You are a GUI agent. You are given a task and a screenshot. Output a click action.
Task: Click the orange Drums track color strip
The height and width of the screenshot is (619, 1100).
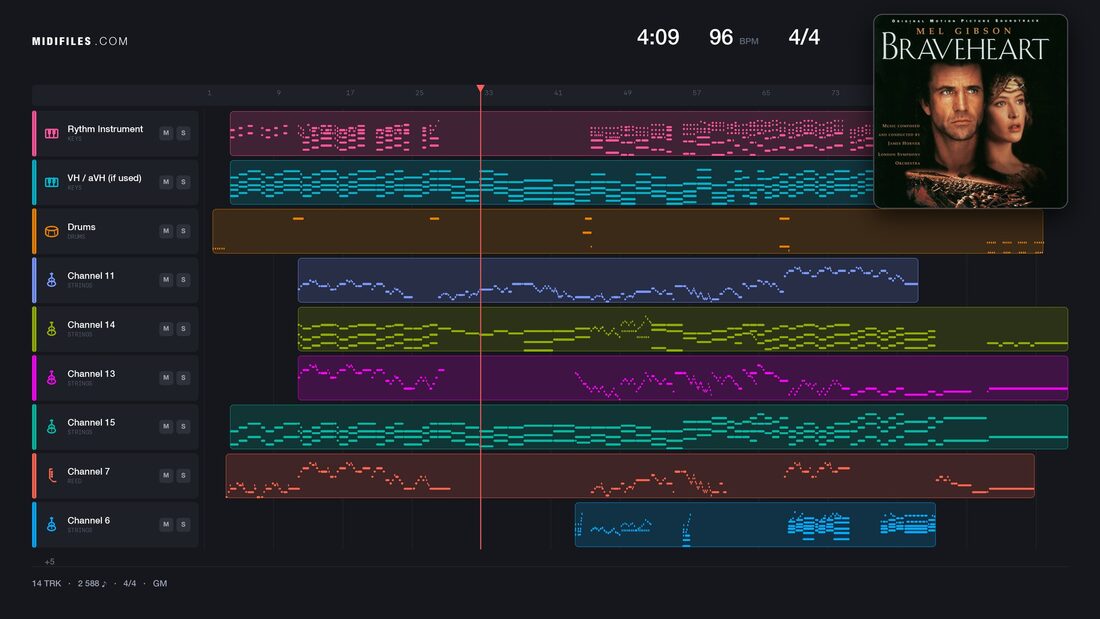(x=34, y=231)
